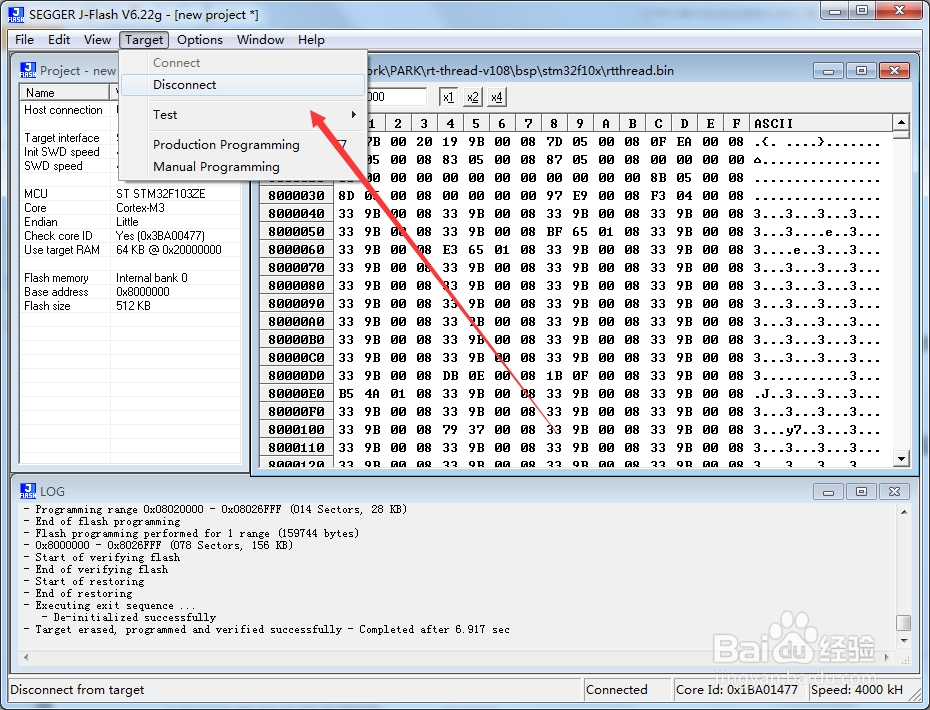Viewport: 930px width, 710px height.
Task: Click hex viewer scrollbar down arrow
Action: point(901,458)
